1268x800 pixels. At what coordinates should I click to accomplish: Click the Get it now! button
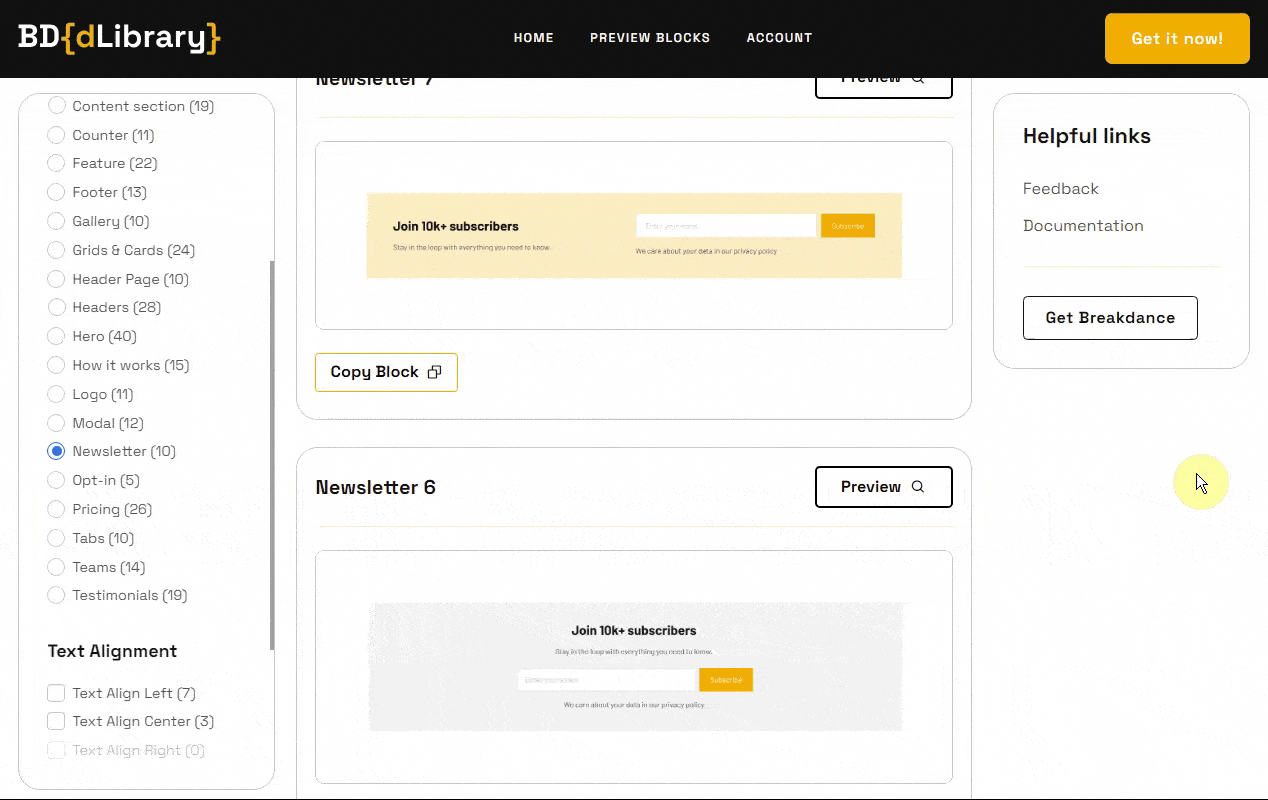coord(1177,39)
